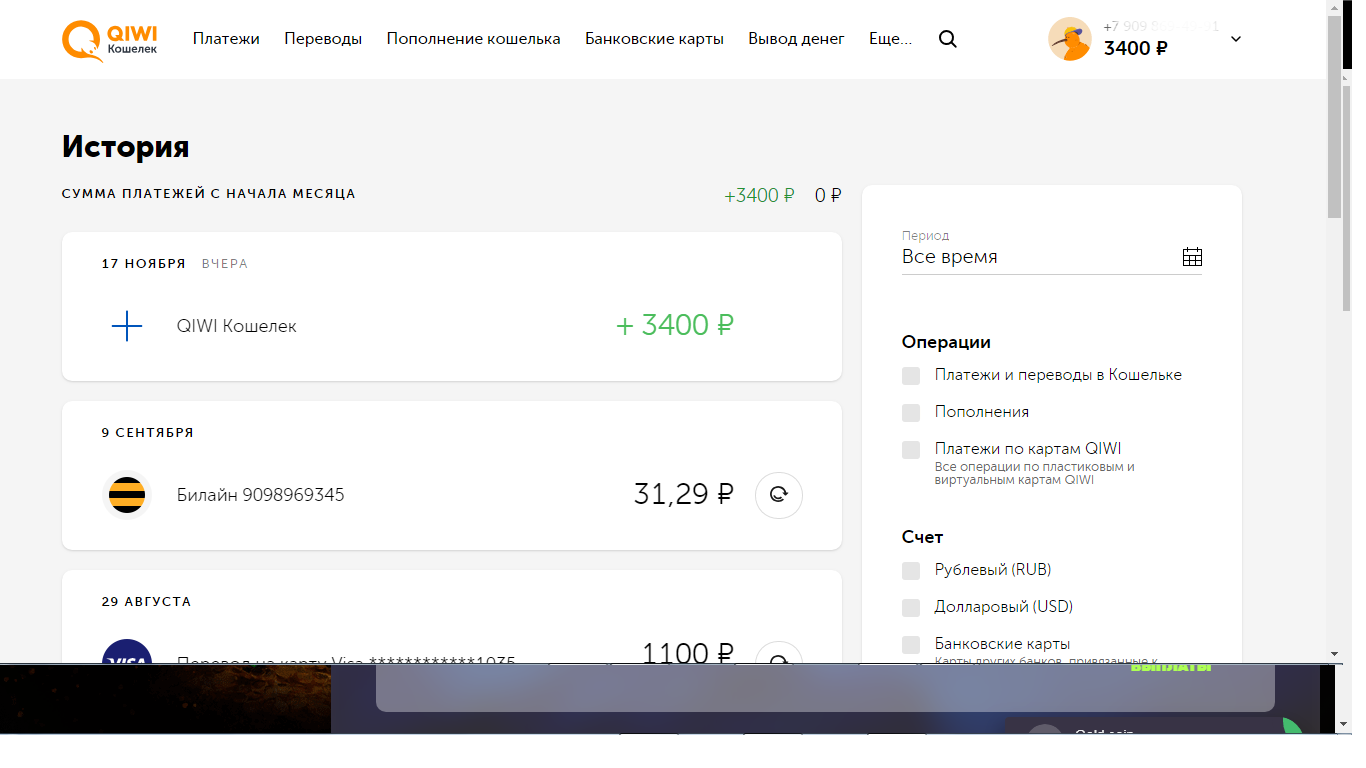Screen dimensions: 1366x768
Task: Enable the Рублевый (RUB) account checkbox
Action: point(911,570)
